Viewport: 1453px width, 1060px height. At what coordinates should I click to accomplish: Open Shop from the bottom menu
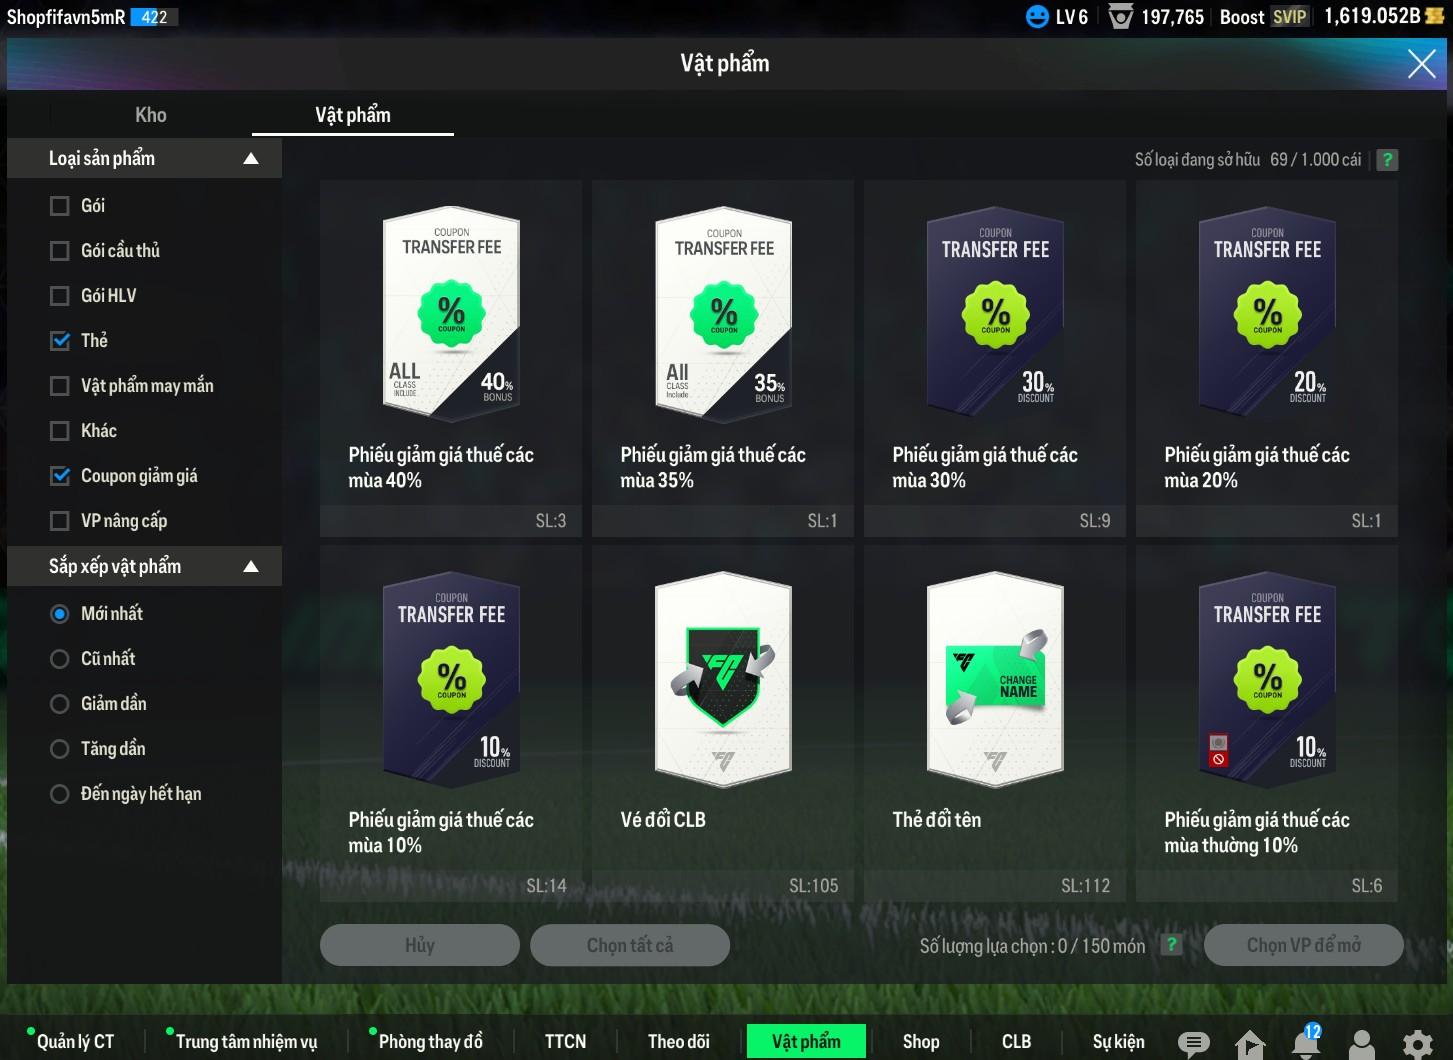click(920, 1042)
